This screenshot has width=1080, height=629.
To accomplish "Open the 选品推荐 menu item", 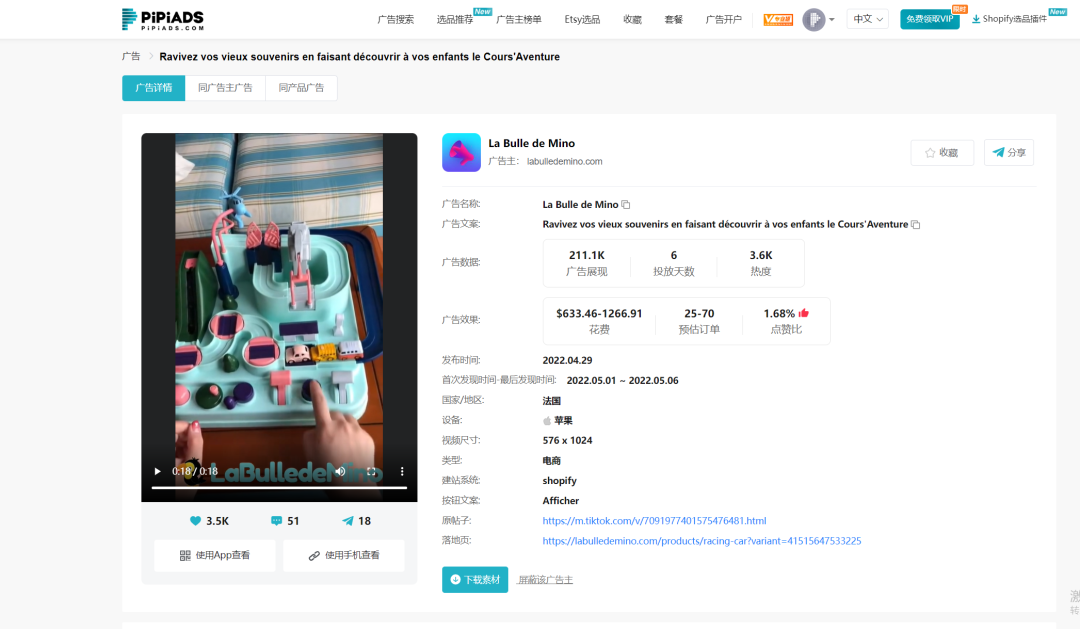I will click(455, 19).
